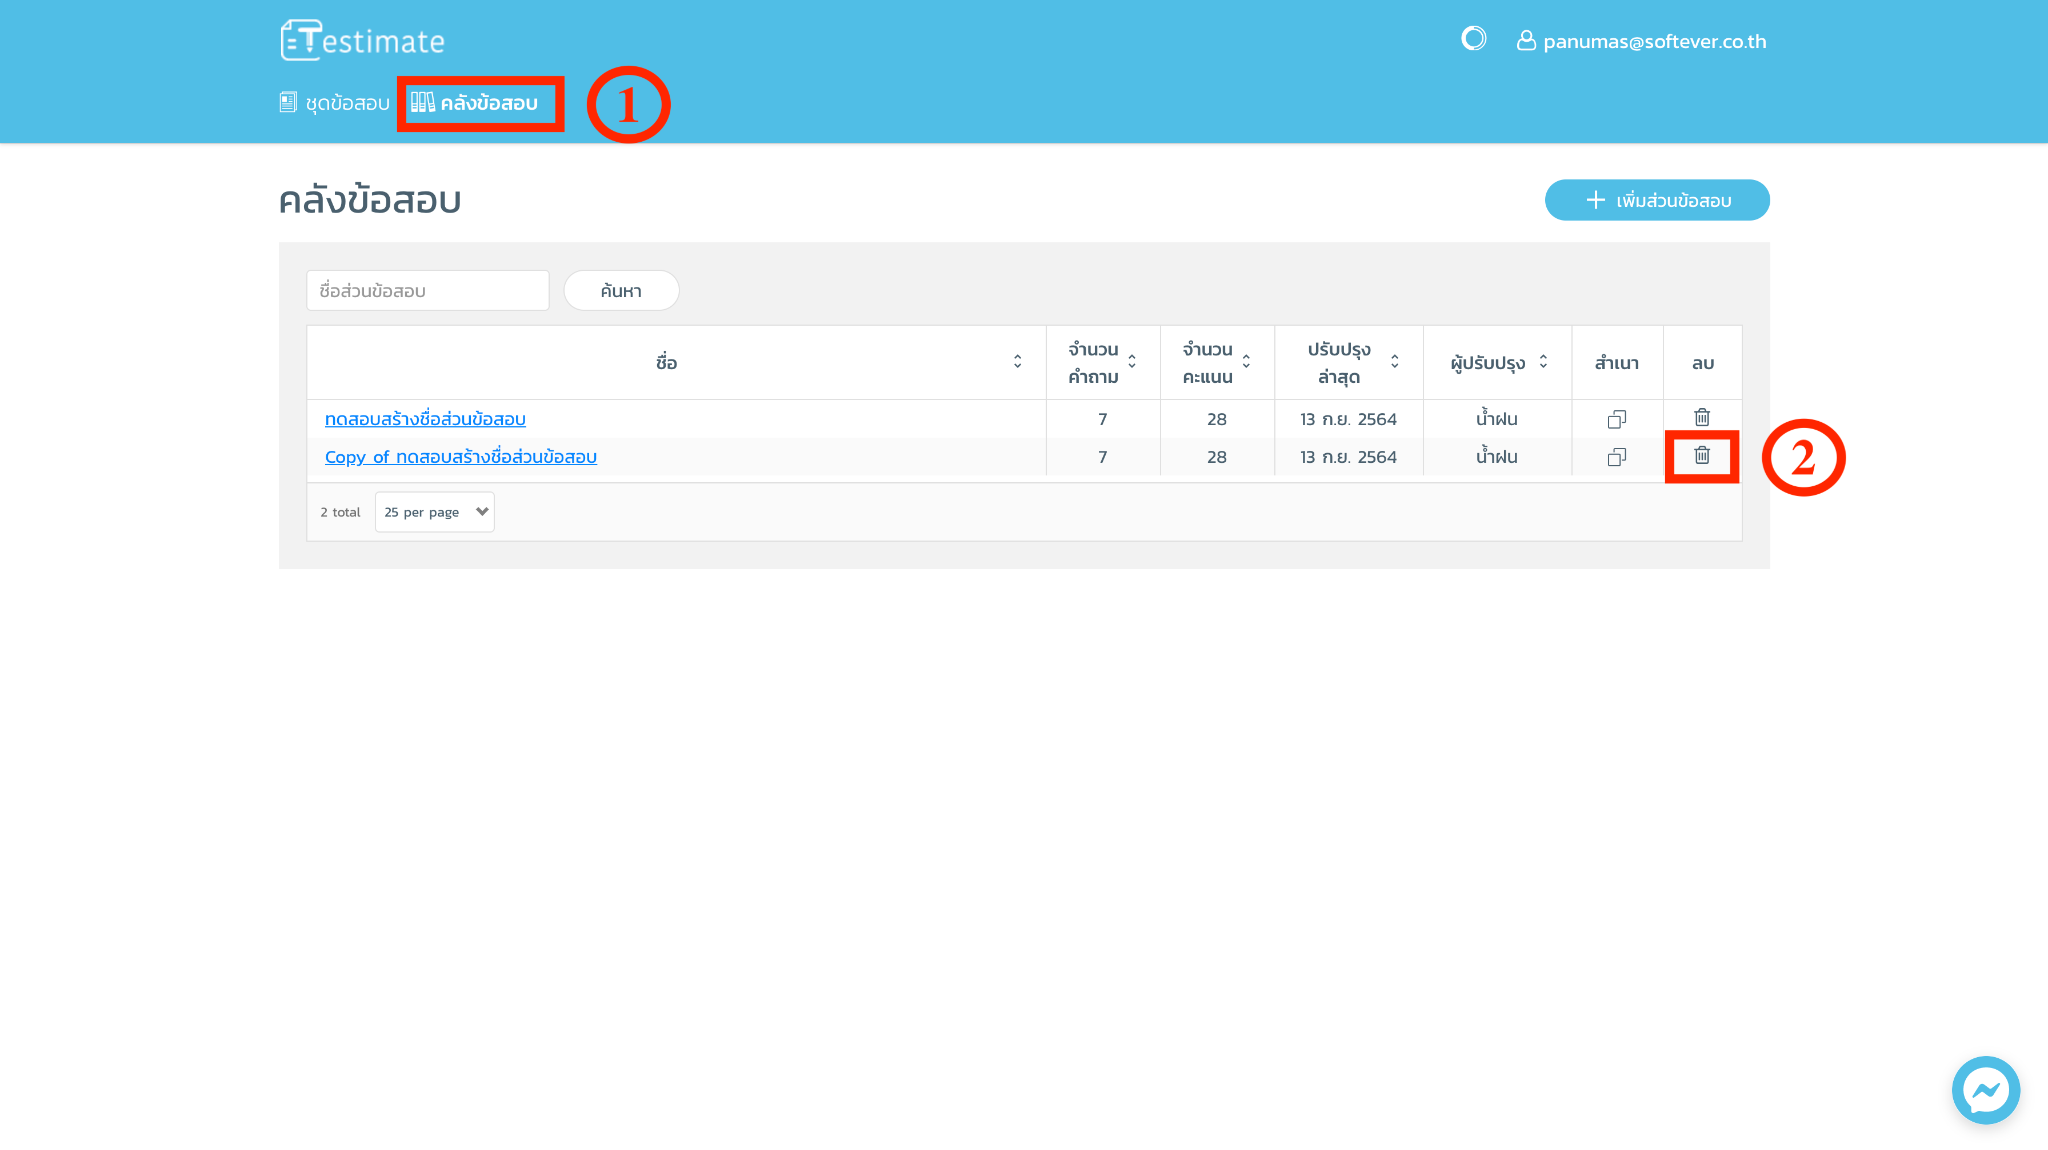Sort table by ชื่อ column
The width and height of the screenshot is (2048, 1150).
(1017, 362)
